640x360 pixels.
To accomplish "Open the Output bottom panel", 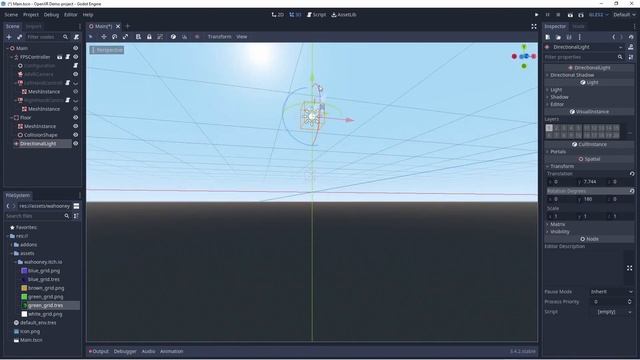I will (99, 351).
